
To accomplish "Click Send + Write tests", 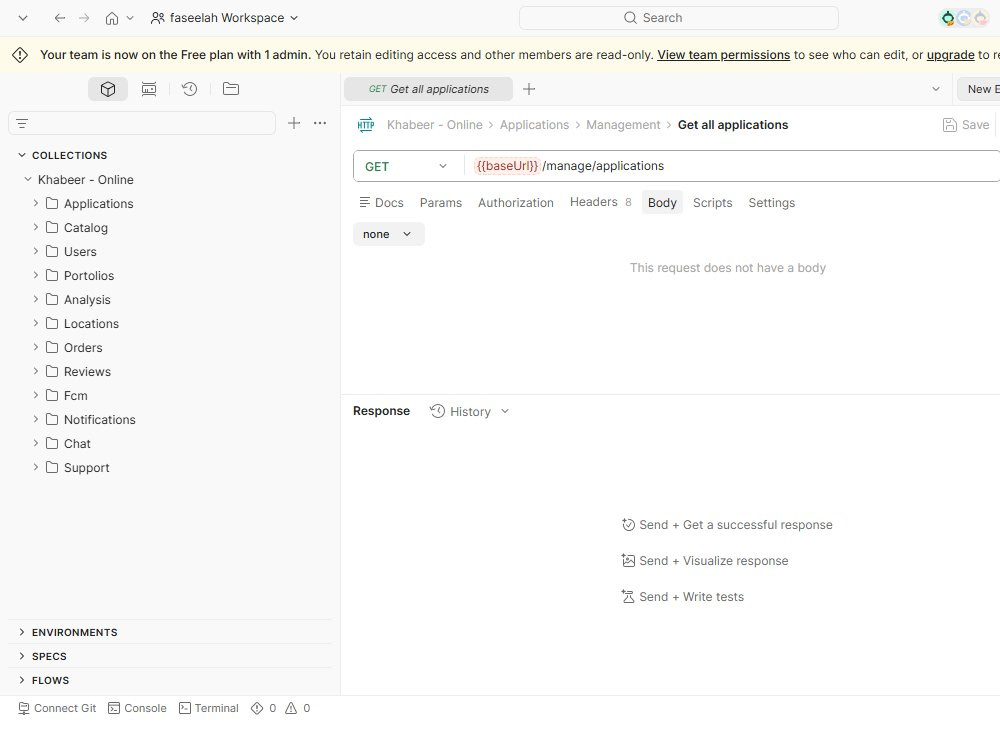I will coord(682,597).
